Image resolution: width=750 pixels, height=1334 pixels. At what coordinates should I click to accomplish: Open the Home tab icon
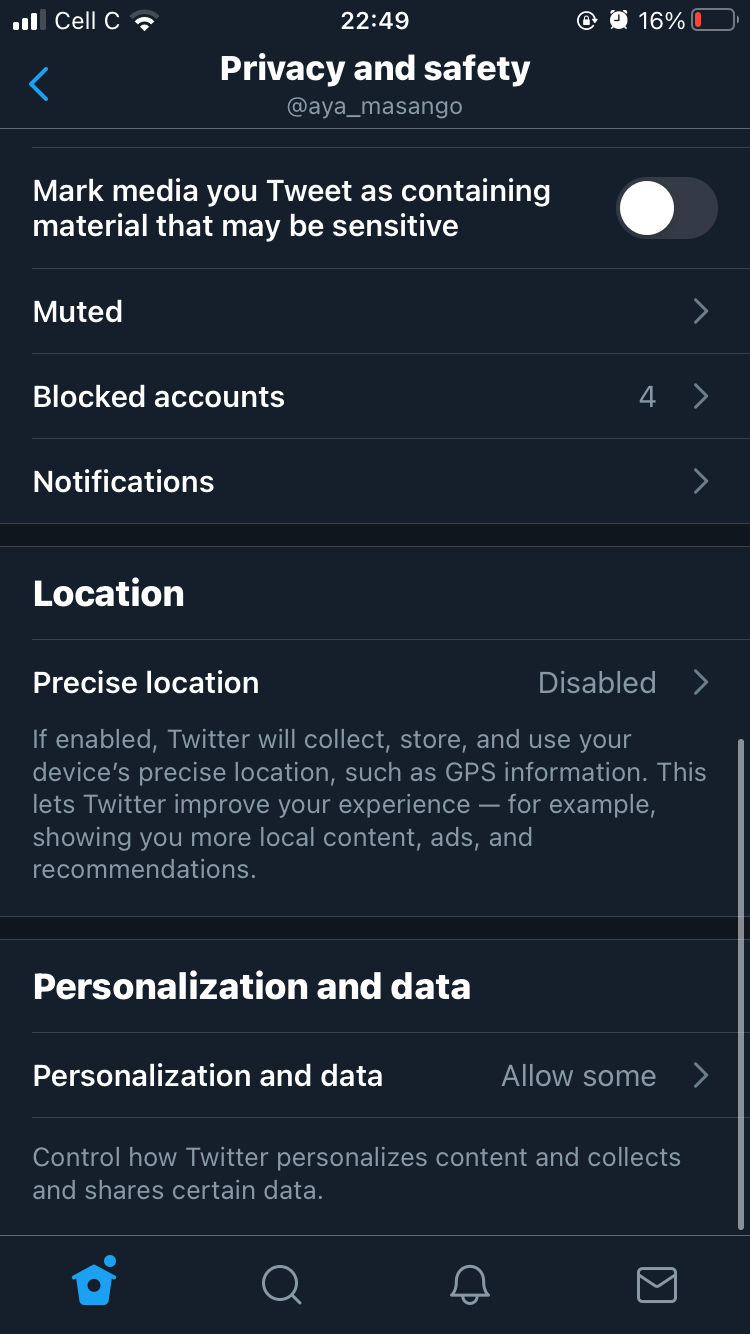[x=95, y=1281]
